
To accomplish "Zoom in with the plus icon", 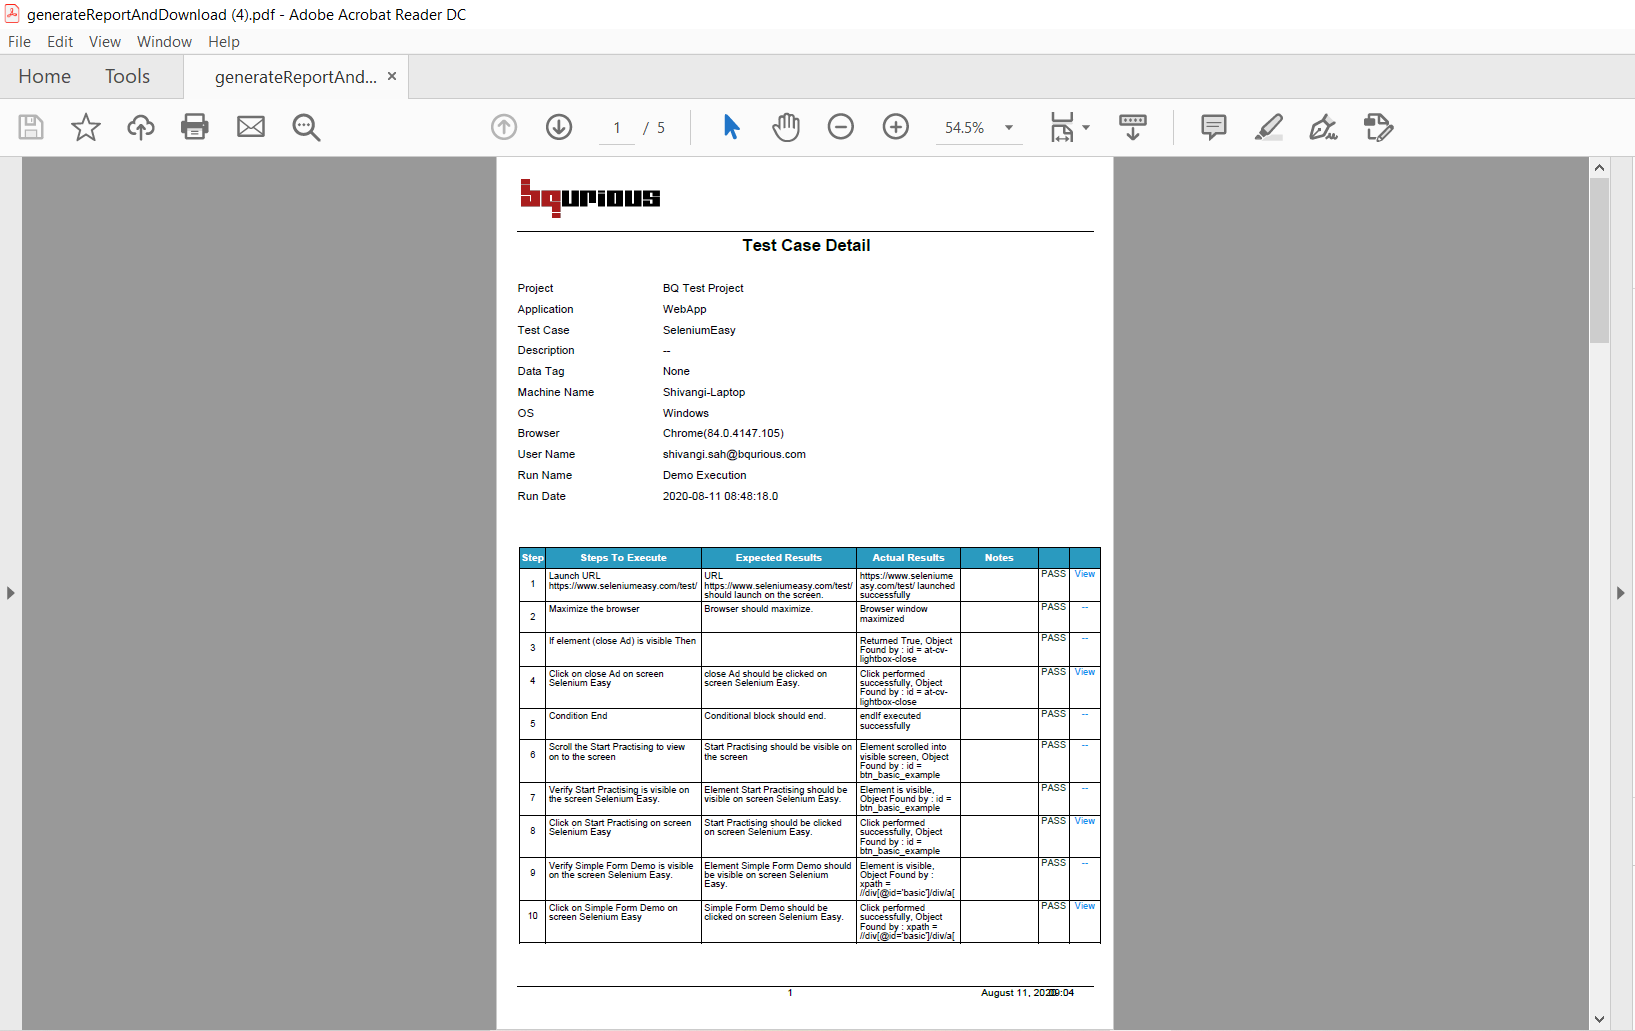I will coord(896,127).
